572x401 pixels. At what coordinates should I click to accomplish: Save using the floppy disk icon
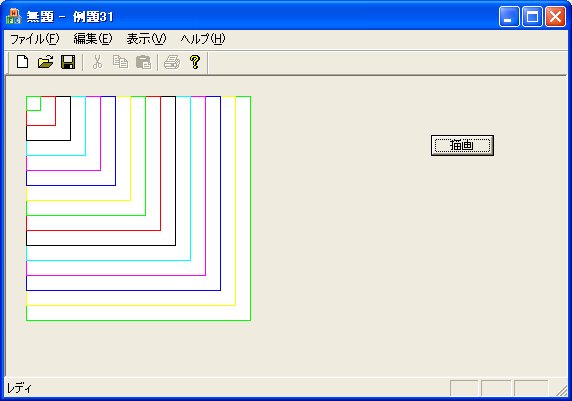point(68,62)
